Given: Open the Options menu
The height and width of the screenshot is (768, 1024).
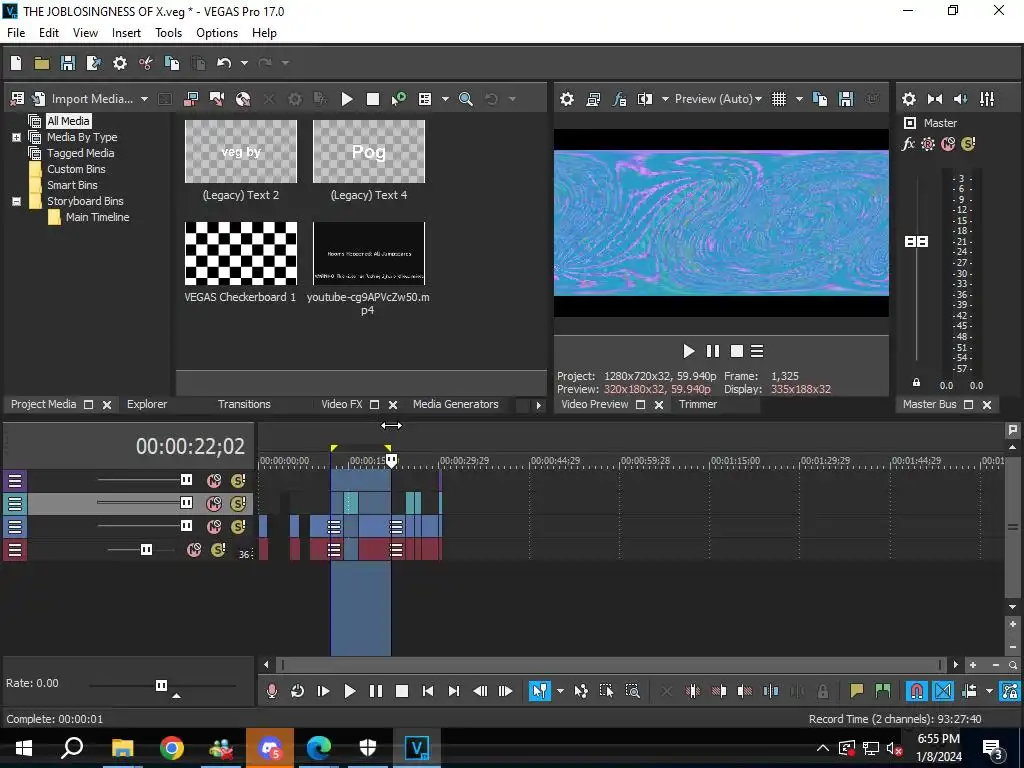Looking at the screenshot, I should pos(217,33).
